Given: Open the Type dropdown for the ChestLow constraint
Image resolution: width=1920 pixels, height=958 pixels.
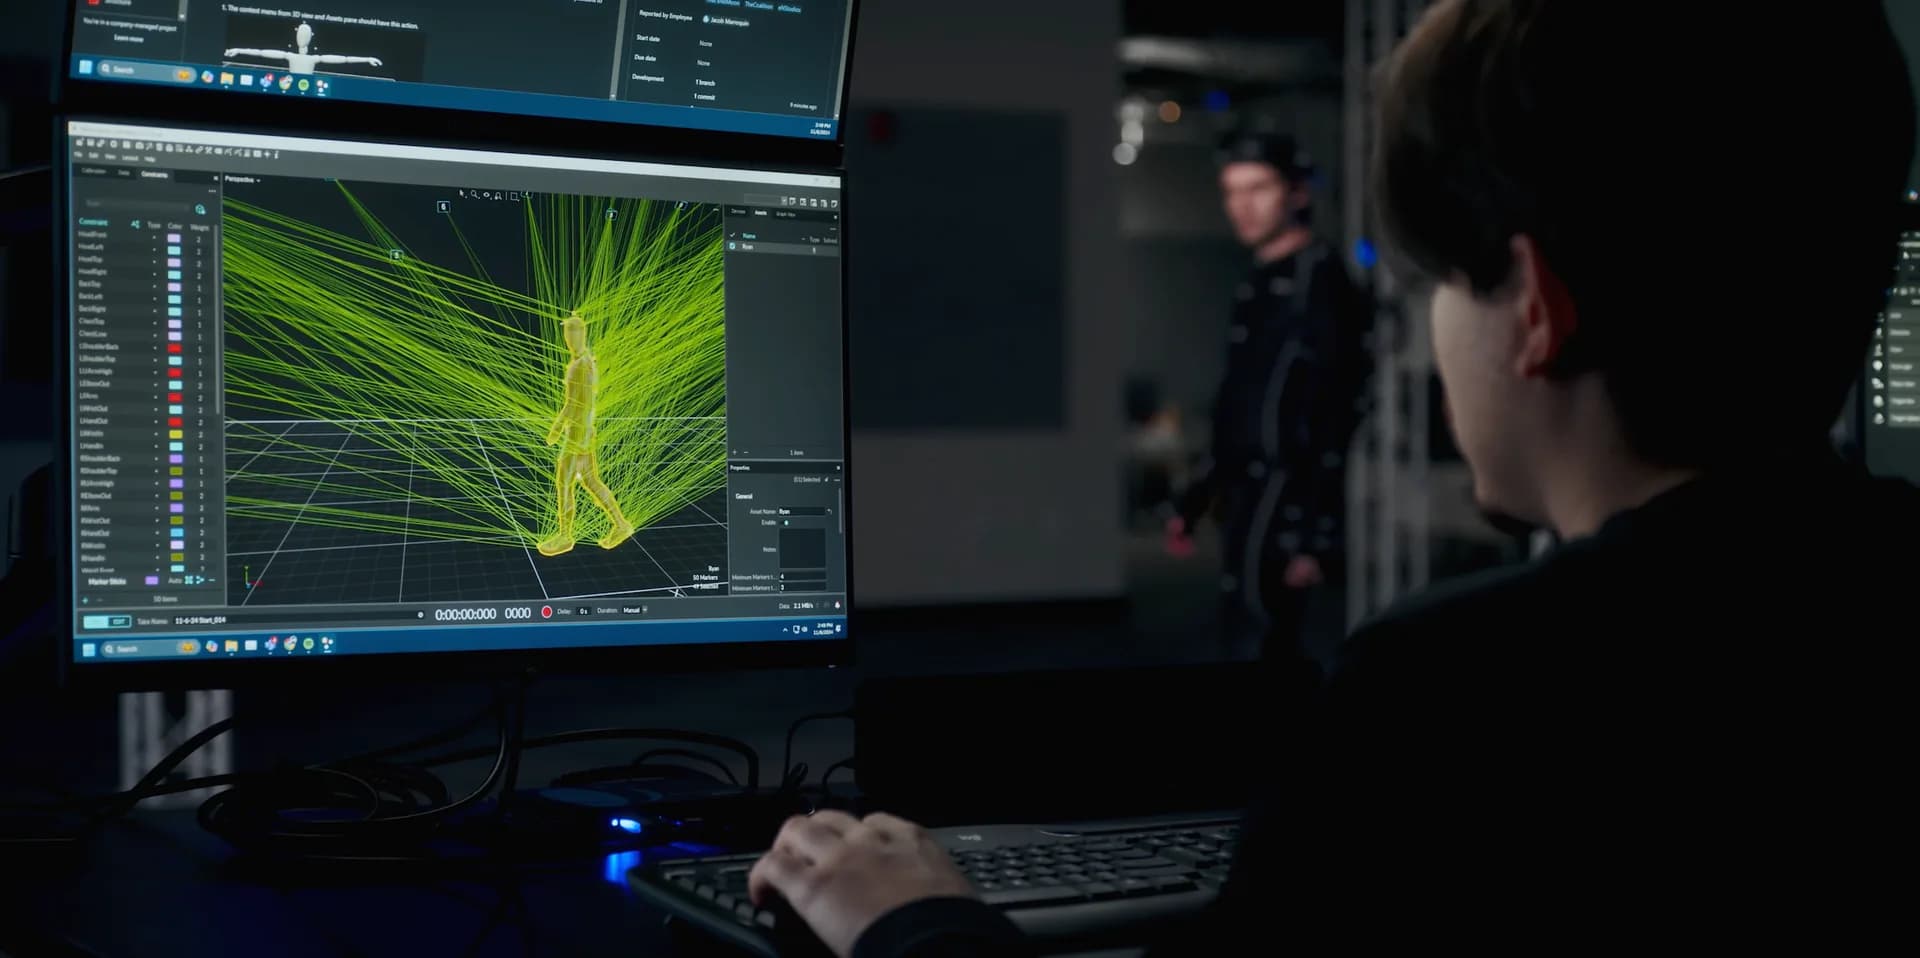Looking at the screenshot, I should point(154,336).
